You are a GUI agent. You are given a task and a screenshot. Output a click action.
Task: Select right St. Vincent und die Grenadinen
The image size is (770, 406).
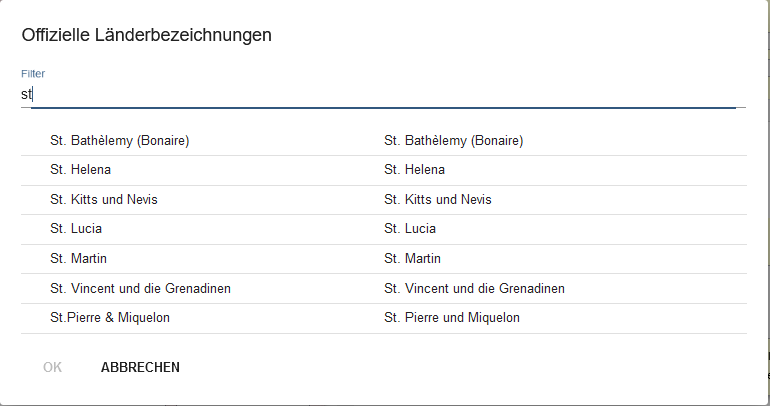[x=474, y=288]
